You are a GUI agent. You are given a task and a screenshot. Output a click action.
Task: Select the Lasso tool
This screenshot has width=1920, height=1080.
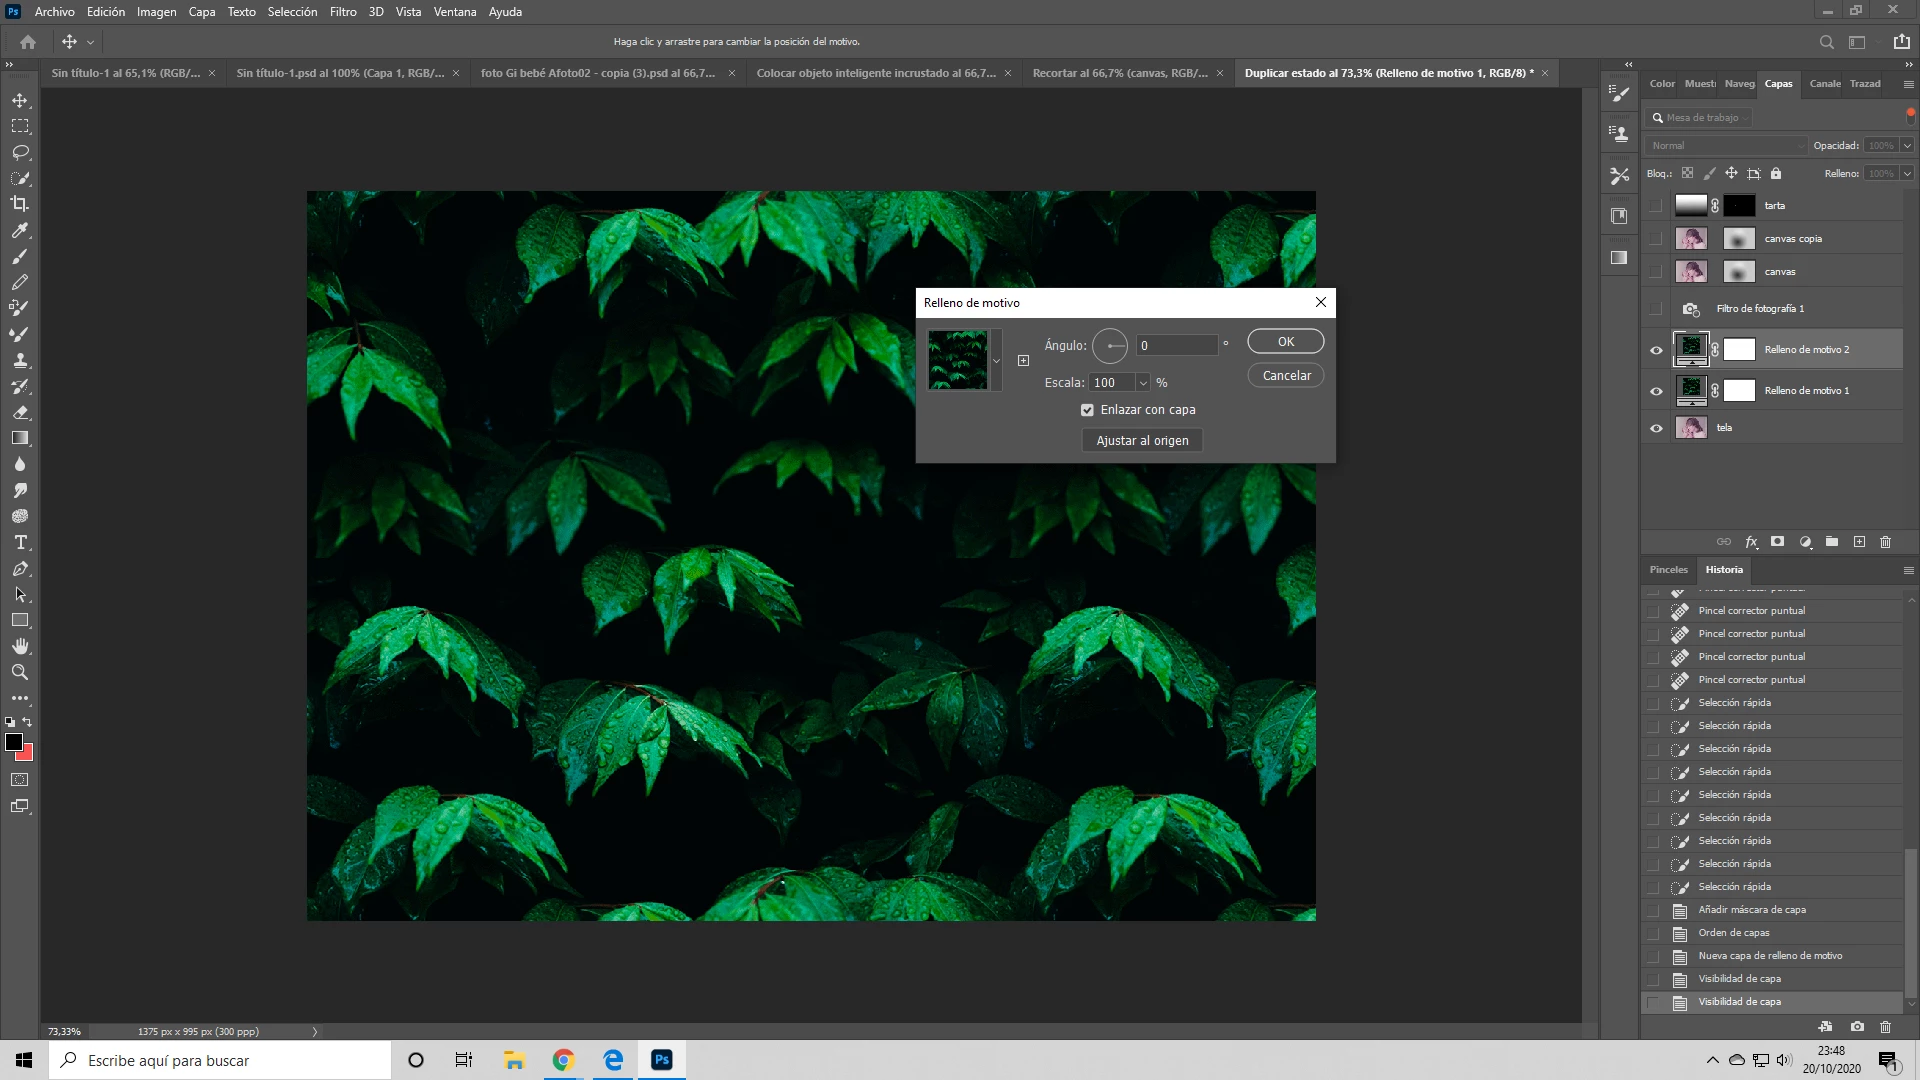click(x=20, y=152)
